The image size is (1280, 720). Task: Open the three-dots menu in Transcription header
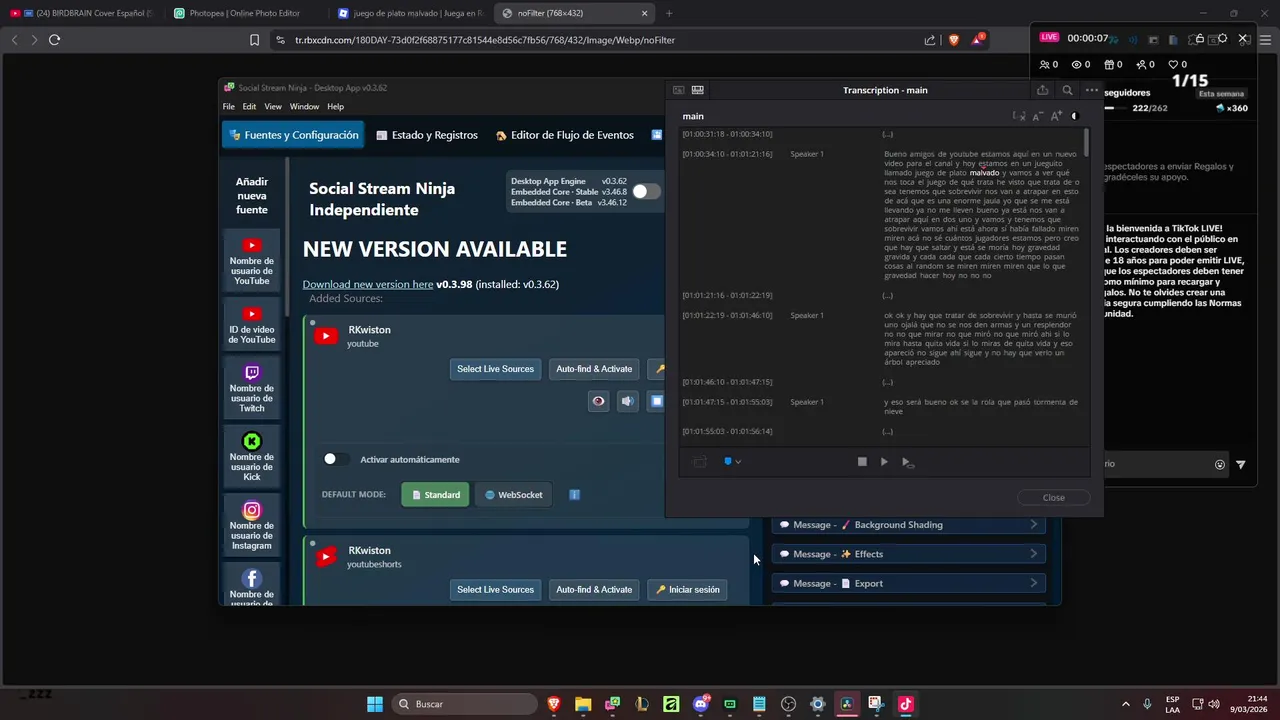point(1091,90)
